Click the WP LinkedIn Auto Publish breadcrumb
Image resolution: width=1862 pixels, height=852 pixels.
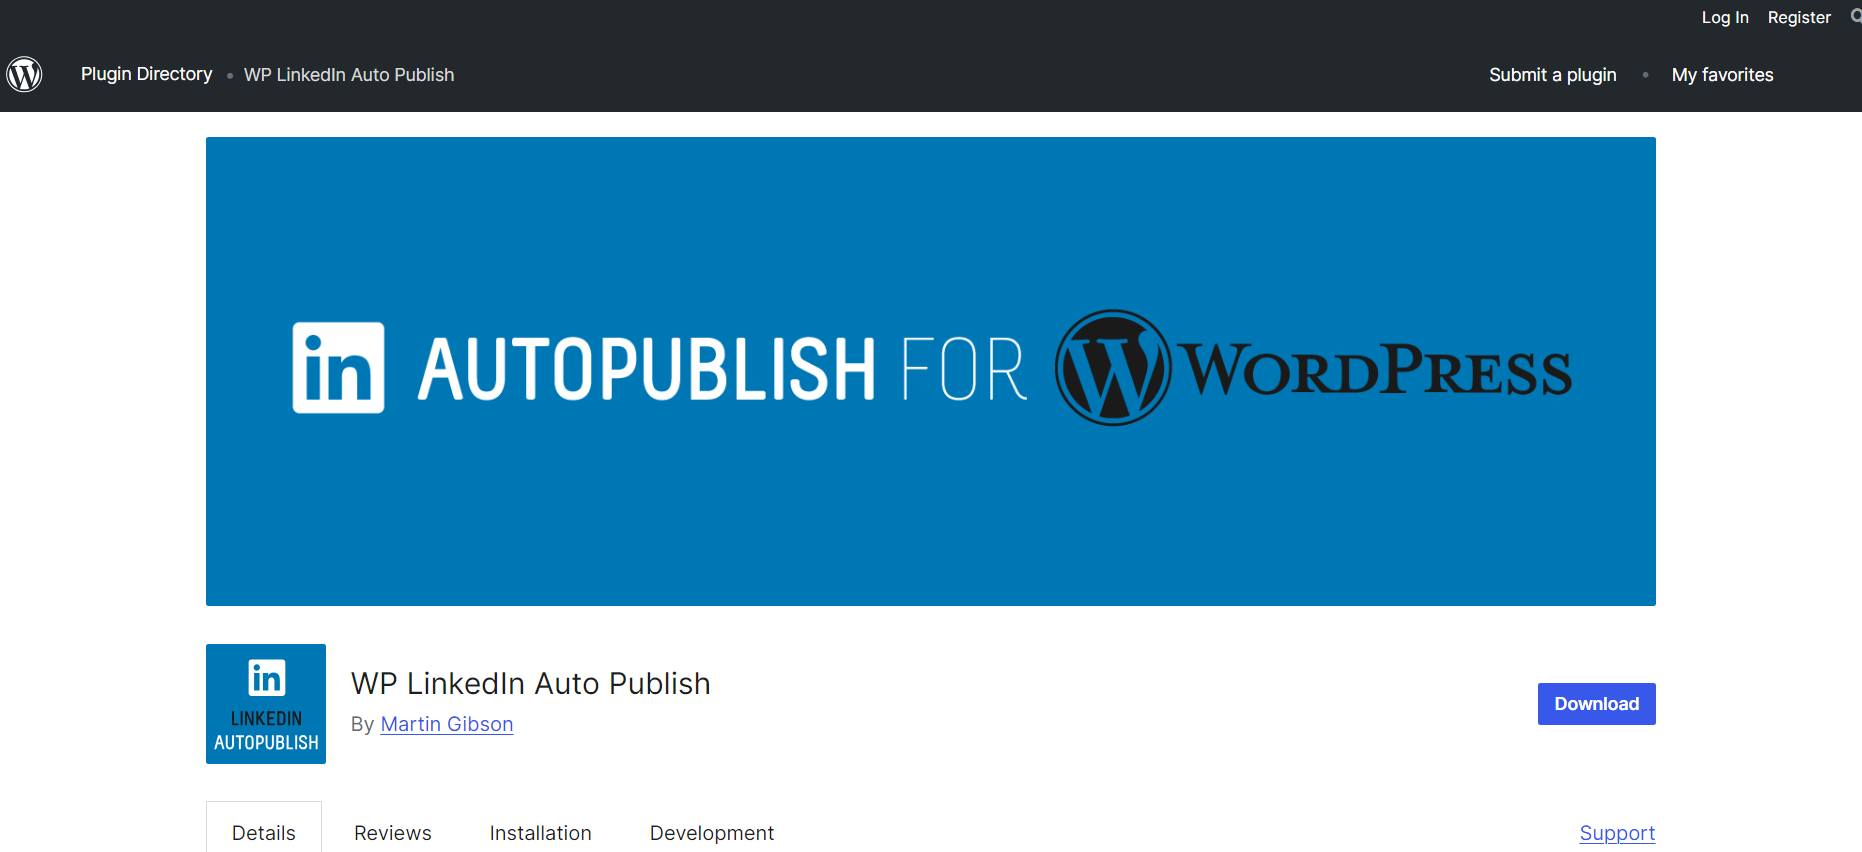tap(349, 75)
